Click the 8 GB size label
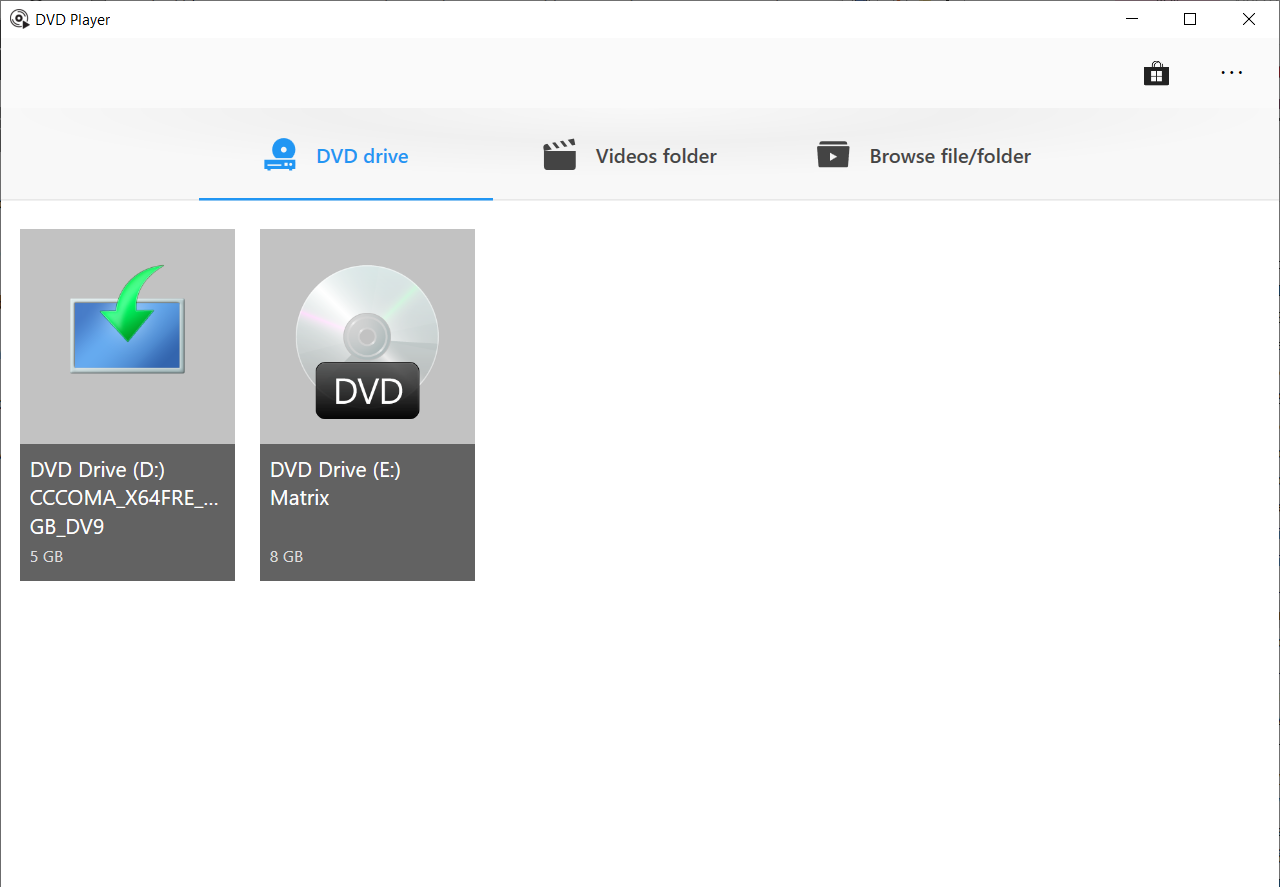Image resolution: width=1280 pixels, height=887 pixels. tap(286, 556)
